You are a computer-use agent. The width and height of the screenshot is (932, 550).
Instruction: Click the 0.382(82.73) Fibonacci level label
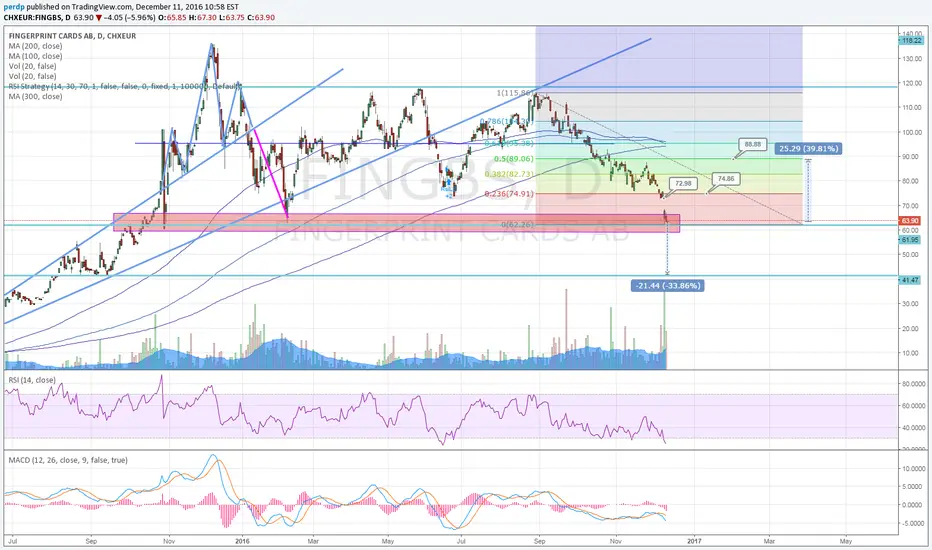(x=509, y=174)
